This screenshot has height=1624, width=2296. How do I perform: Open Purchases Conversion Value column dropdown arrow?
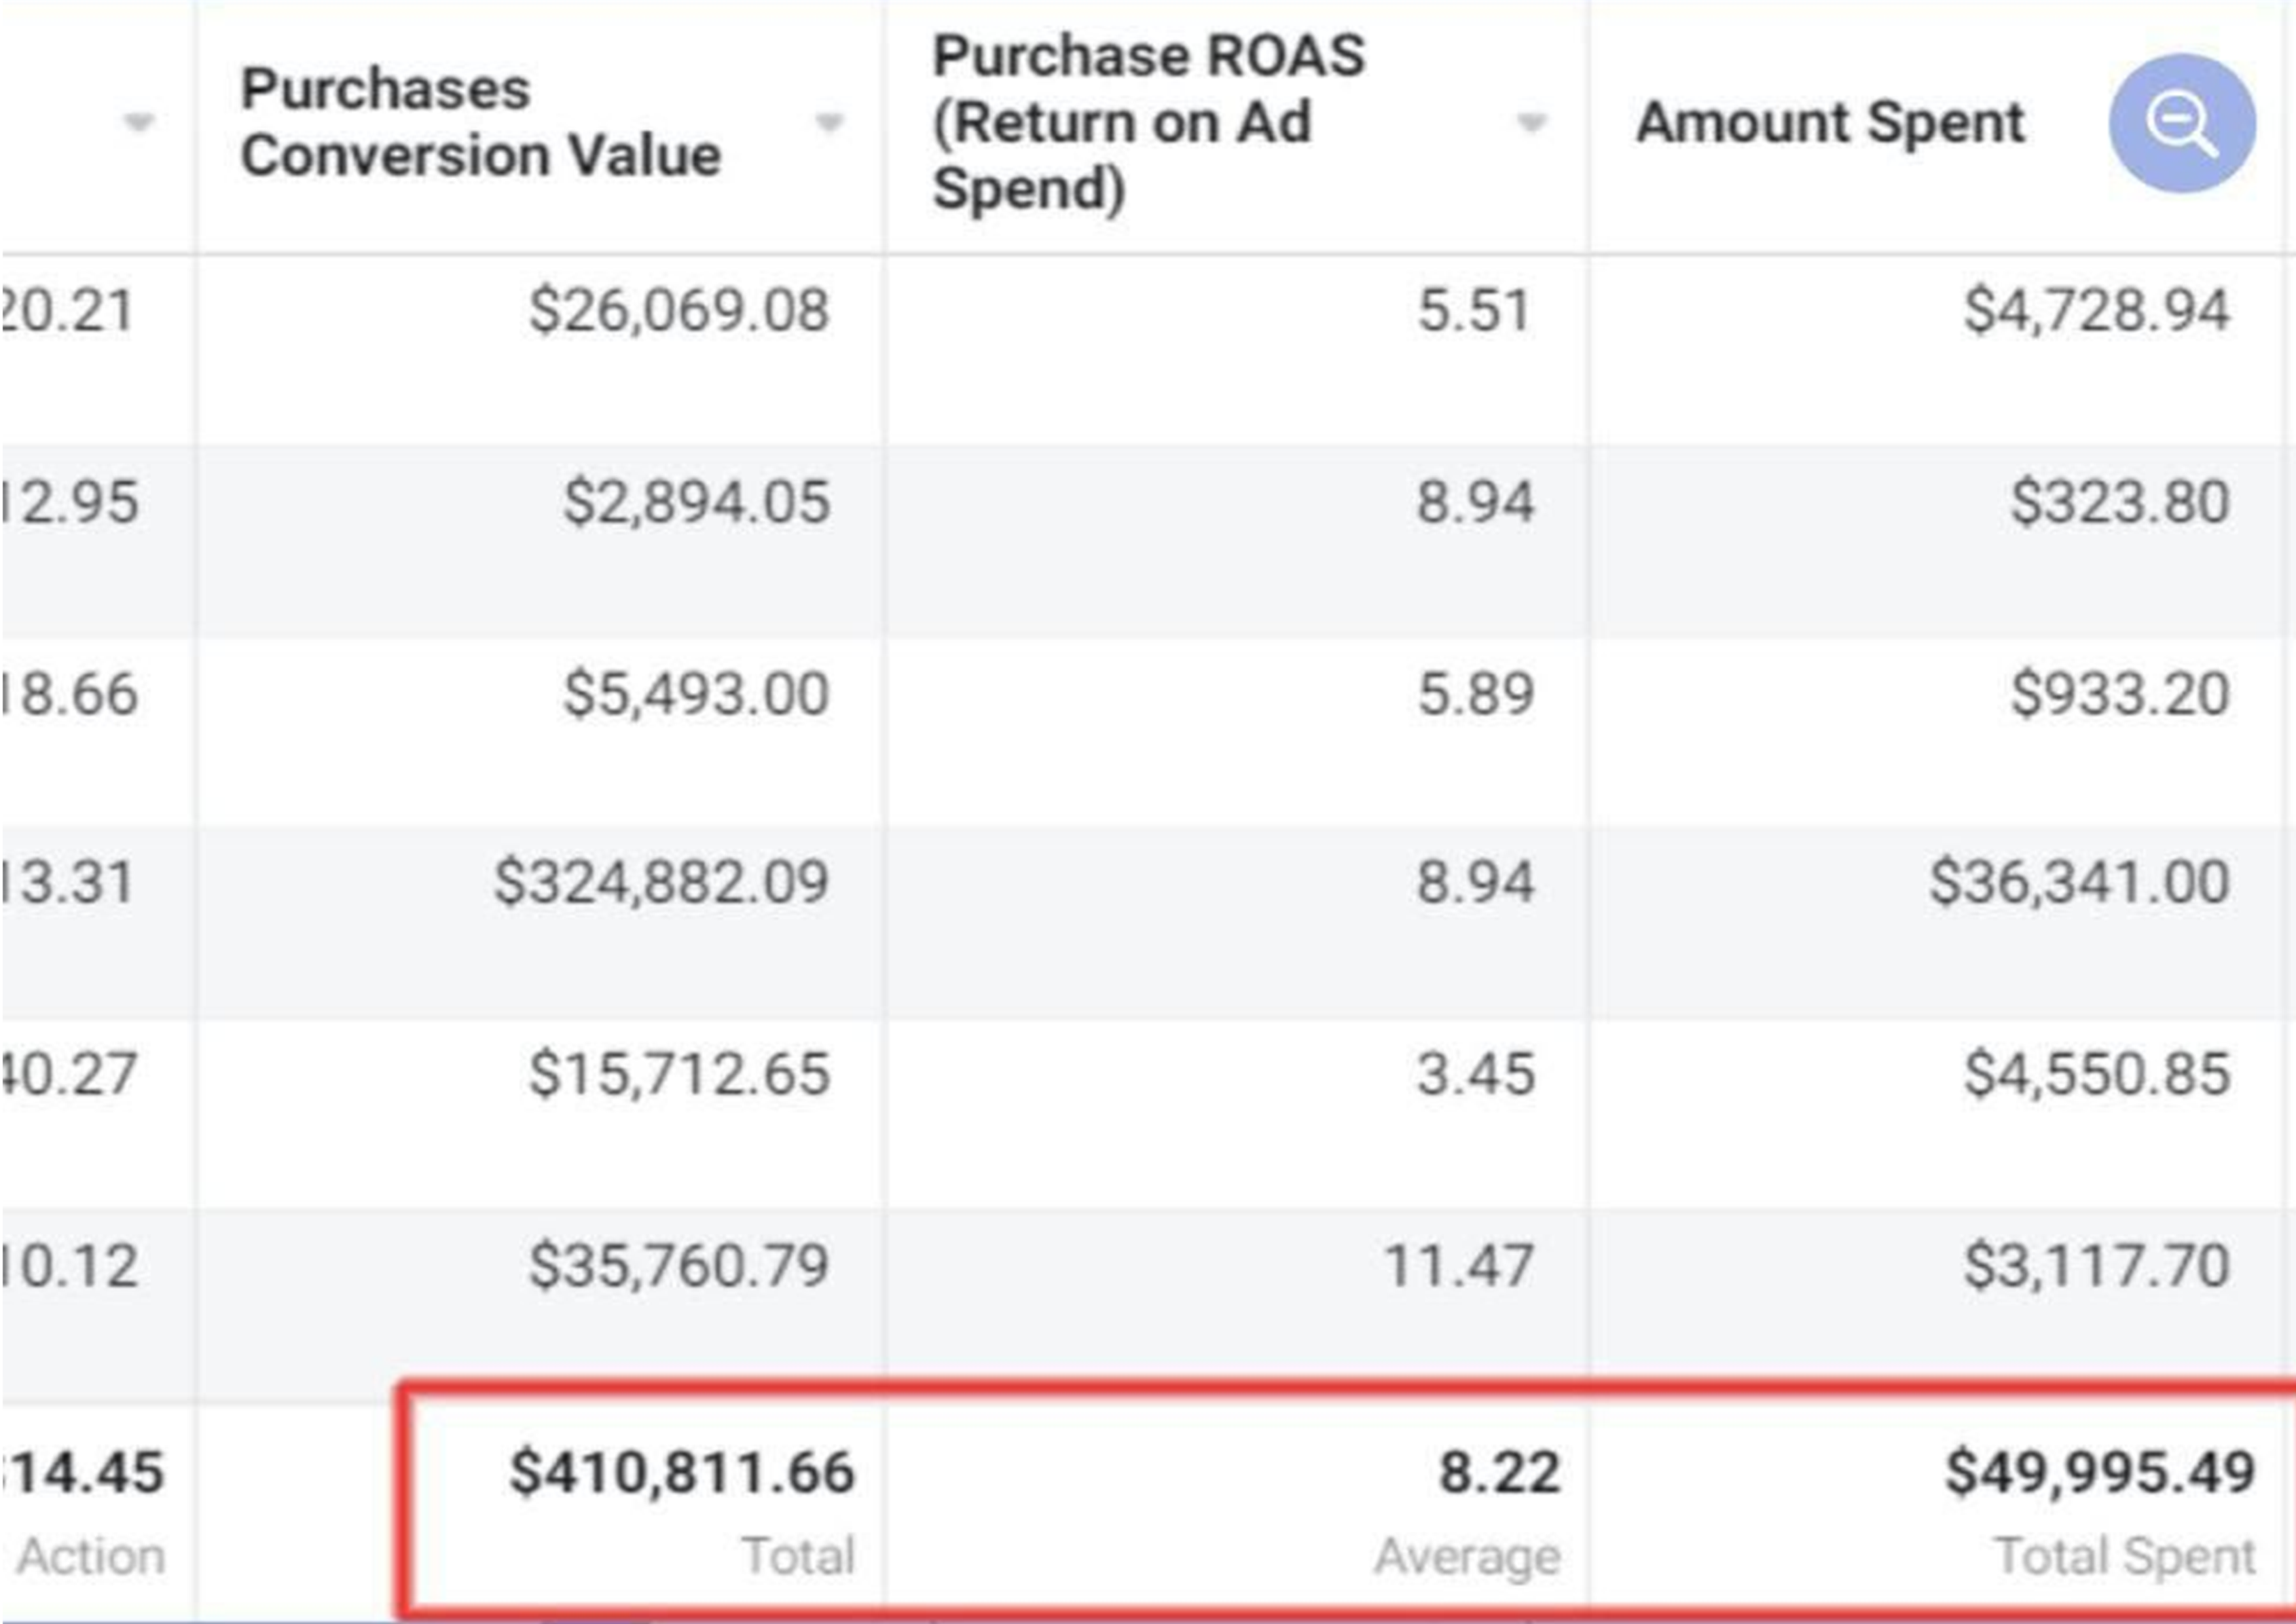(829, 122)
